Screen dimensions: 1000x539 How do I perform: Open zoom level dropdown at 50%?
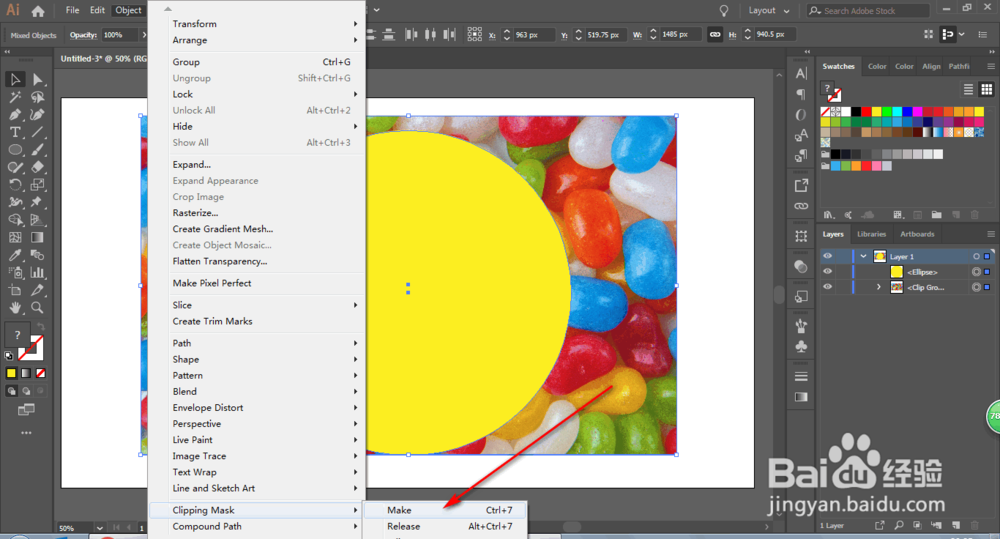pos(99,528)
